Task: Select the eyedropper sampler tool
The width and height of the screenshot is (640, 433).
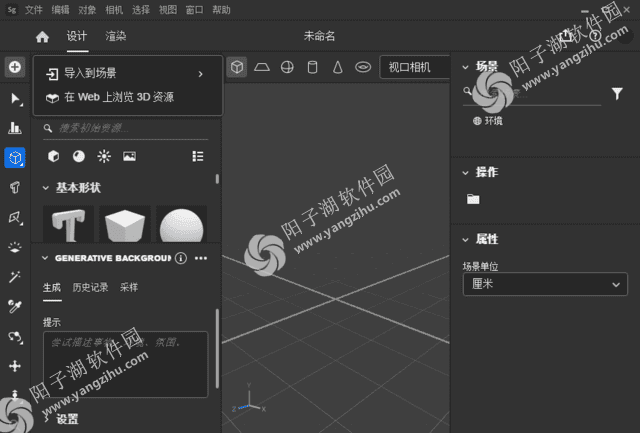Action: click(15, 306)
